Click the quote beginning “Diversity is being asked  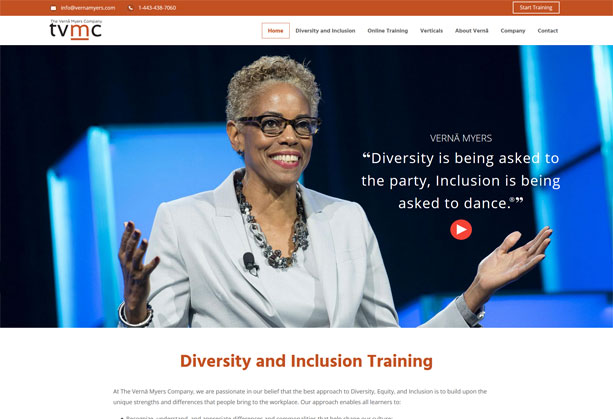click(461, 181)
